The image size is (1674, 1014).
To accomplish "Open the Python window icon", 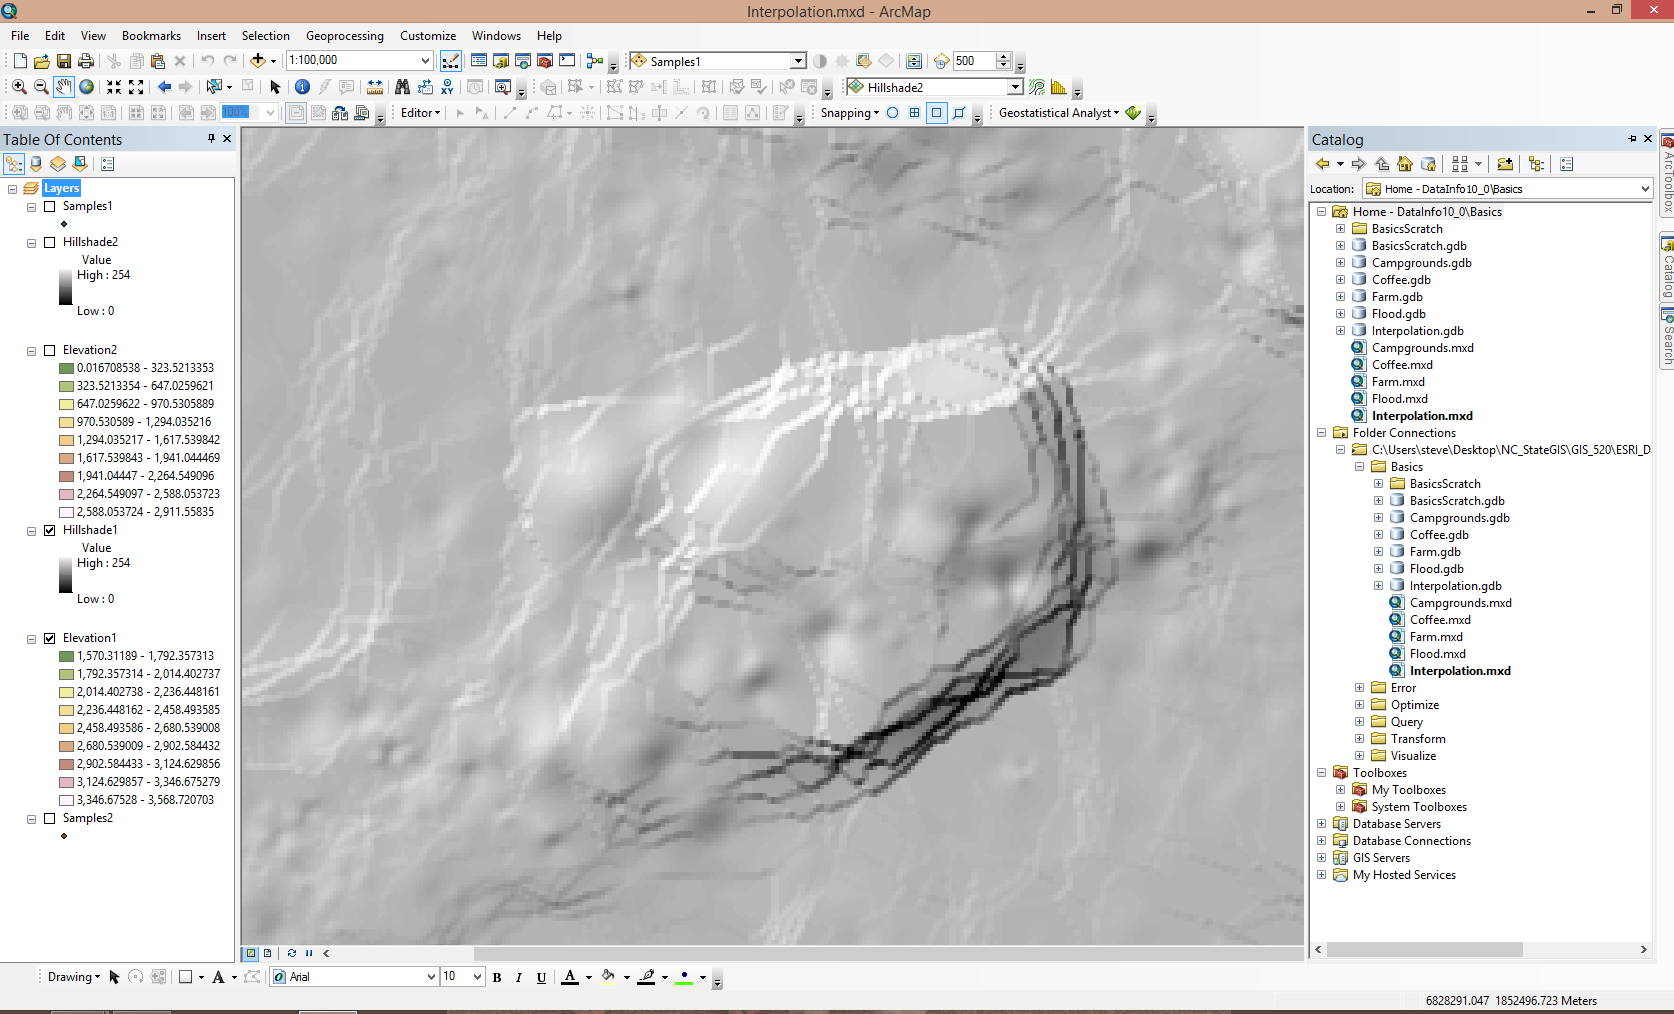I will [567, 61].
